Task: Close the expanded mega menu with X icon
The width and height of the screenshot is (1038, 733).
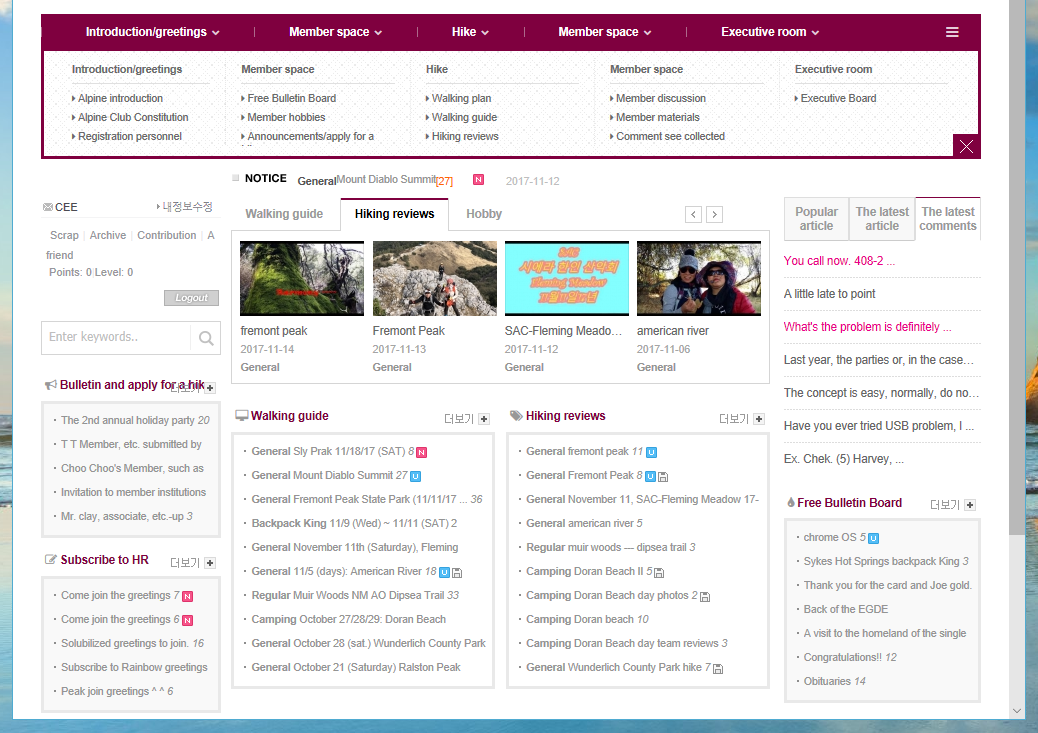Action: click(966, 146)
